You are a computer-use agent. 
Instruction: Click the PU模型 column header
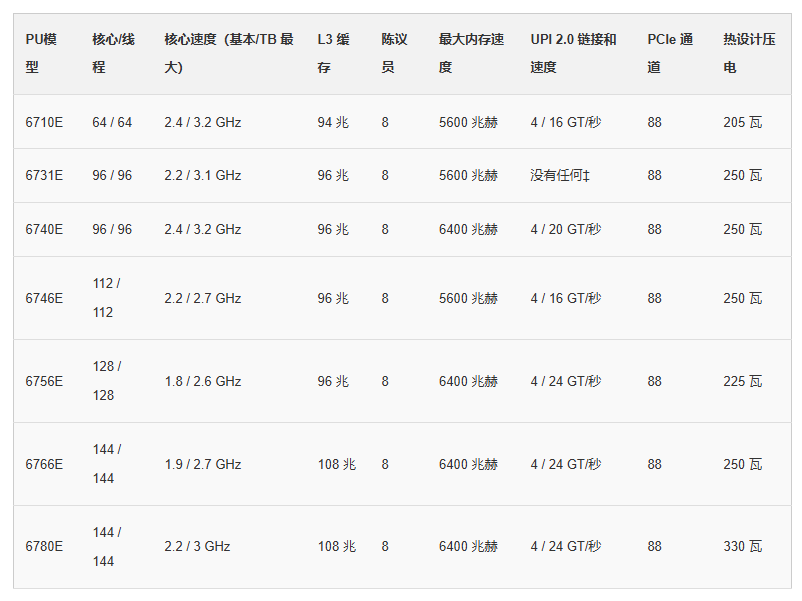click(x=41, y=53)
